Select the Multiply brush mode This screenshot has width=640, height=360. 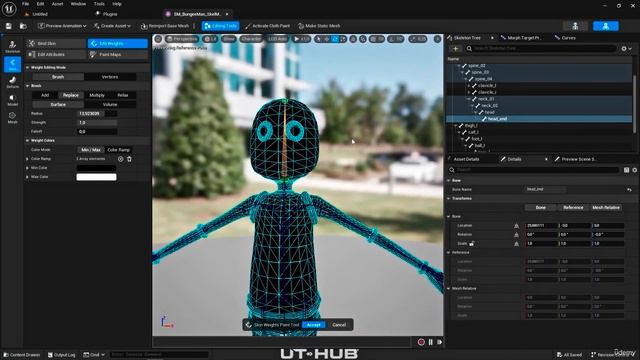click(97, 95)
